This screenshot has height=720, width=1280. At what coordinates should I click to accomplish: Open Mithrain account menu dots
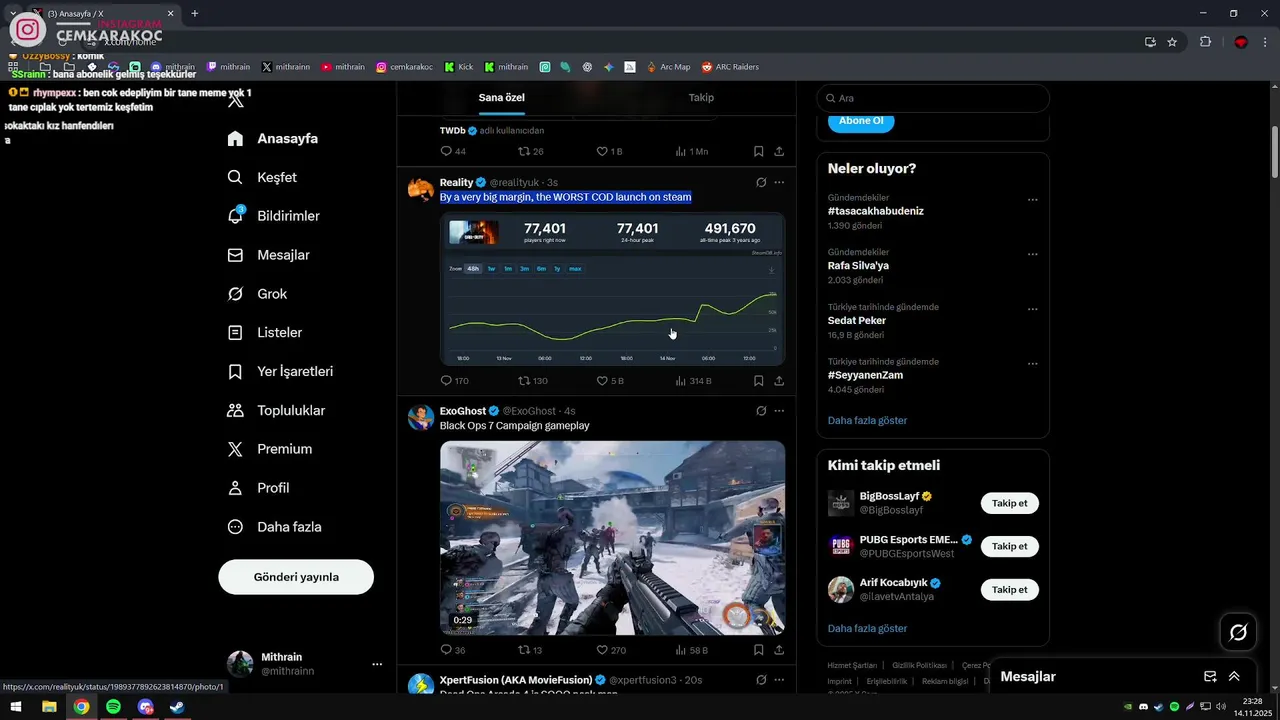pos(377,664)
